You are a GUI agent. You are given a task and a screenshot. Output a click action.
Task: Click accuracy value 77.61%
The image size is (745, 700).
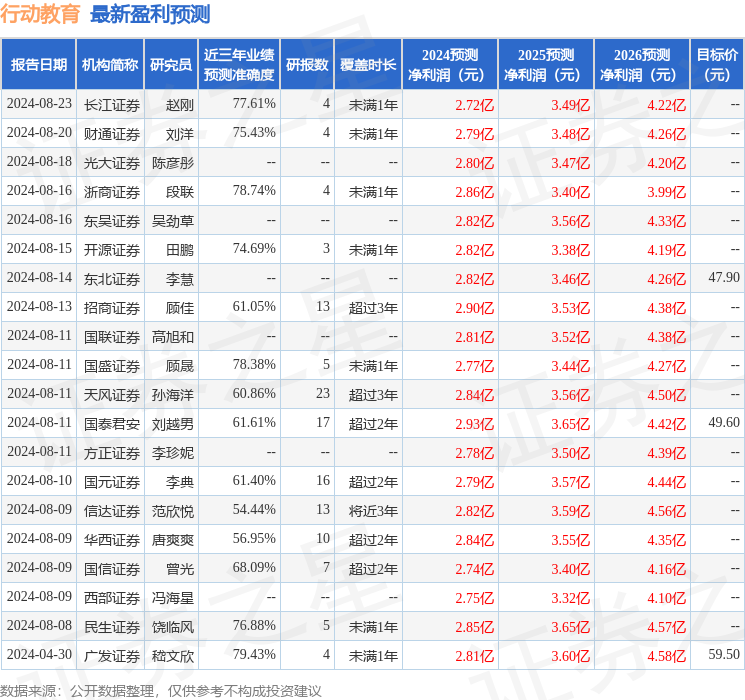pos(254,104)
